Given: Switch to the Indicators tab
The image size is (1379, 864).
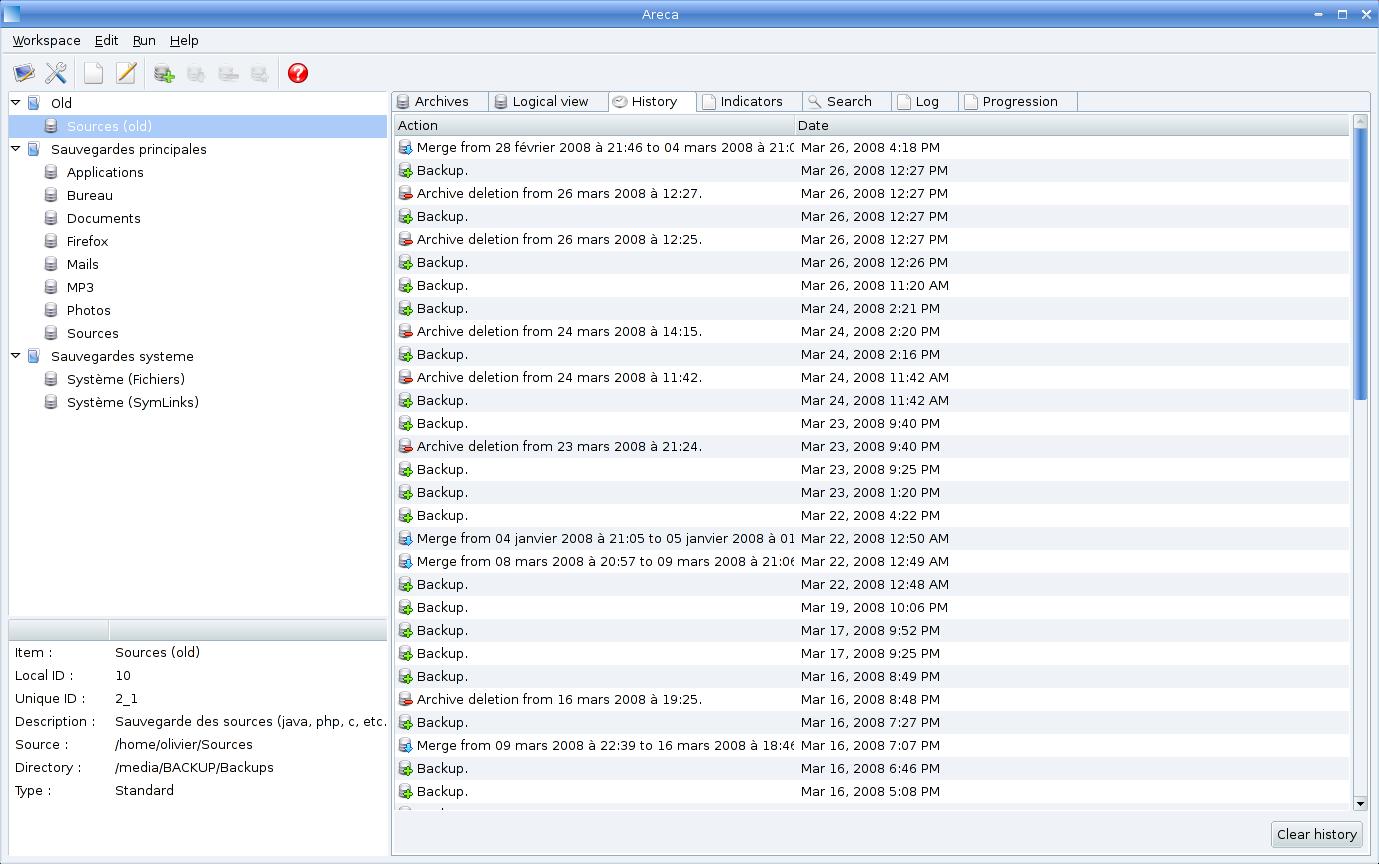Looking at the screenshot, I should coord(750,101).
